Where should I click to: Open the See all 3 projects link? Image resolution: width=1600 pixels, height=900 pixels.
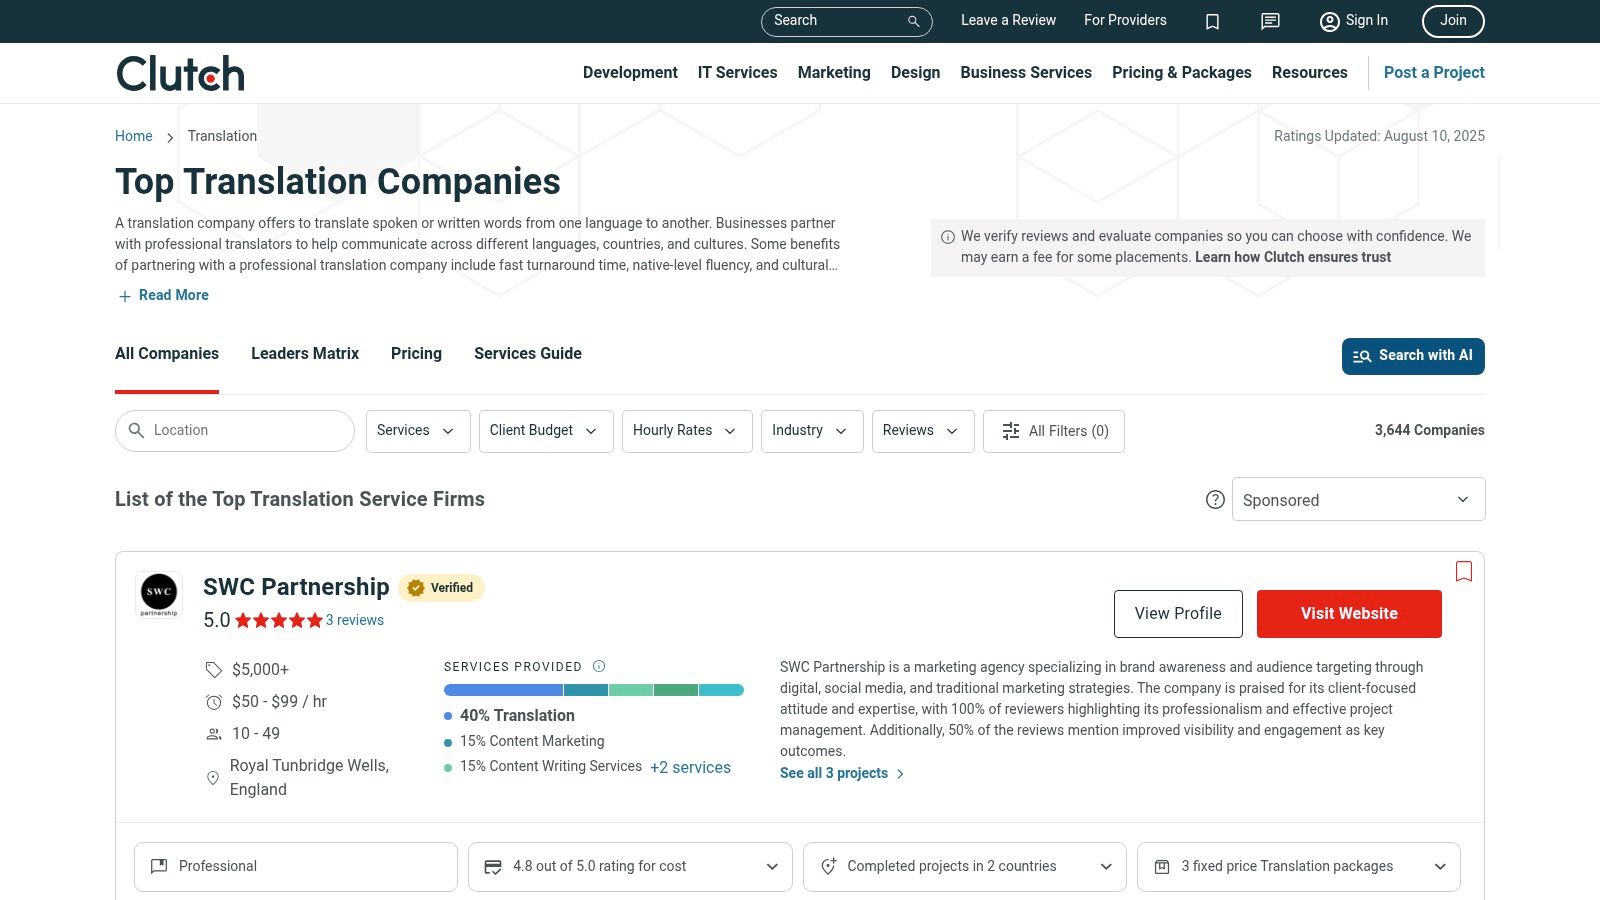tap(841, 774)
